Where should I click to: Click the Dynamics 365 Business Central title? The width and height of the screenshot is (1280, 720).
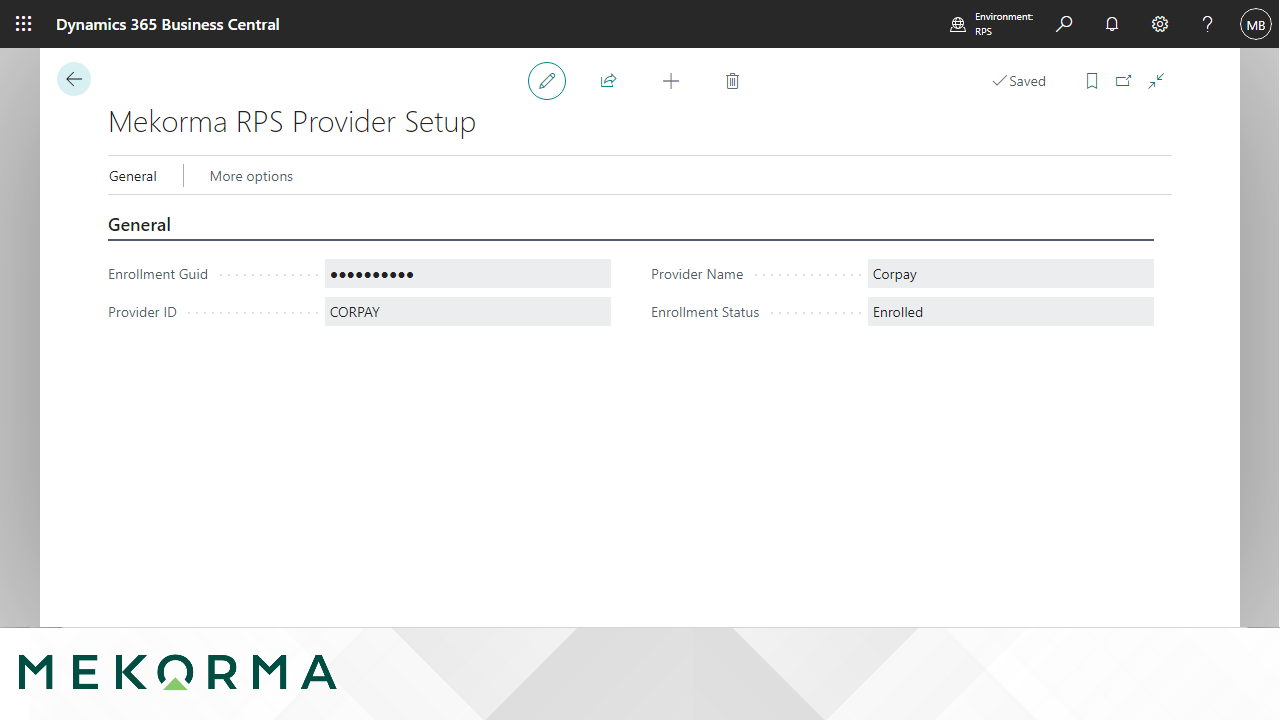tap(168, 24)
